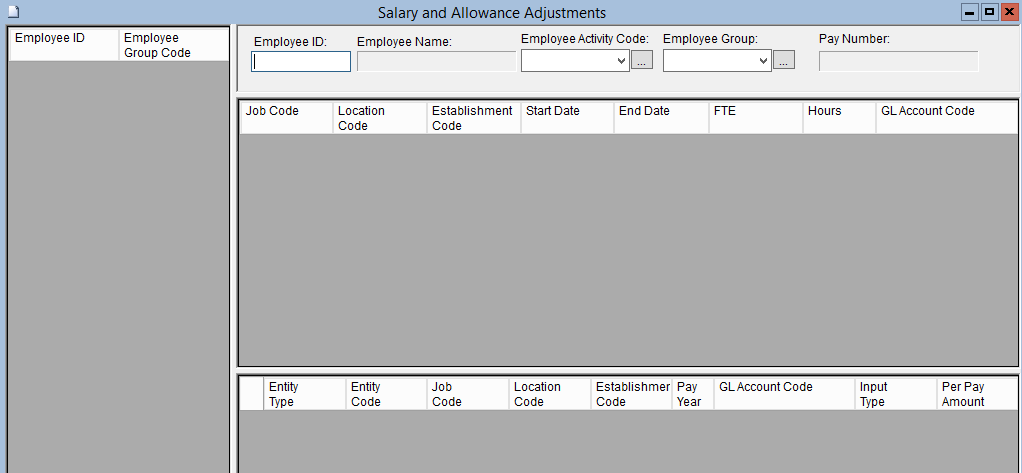
Task: Select Entity Type column header in lower grid
Action: (x=304, y=394)
